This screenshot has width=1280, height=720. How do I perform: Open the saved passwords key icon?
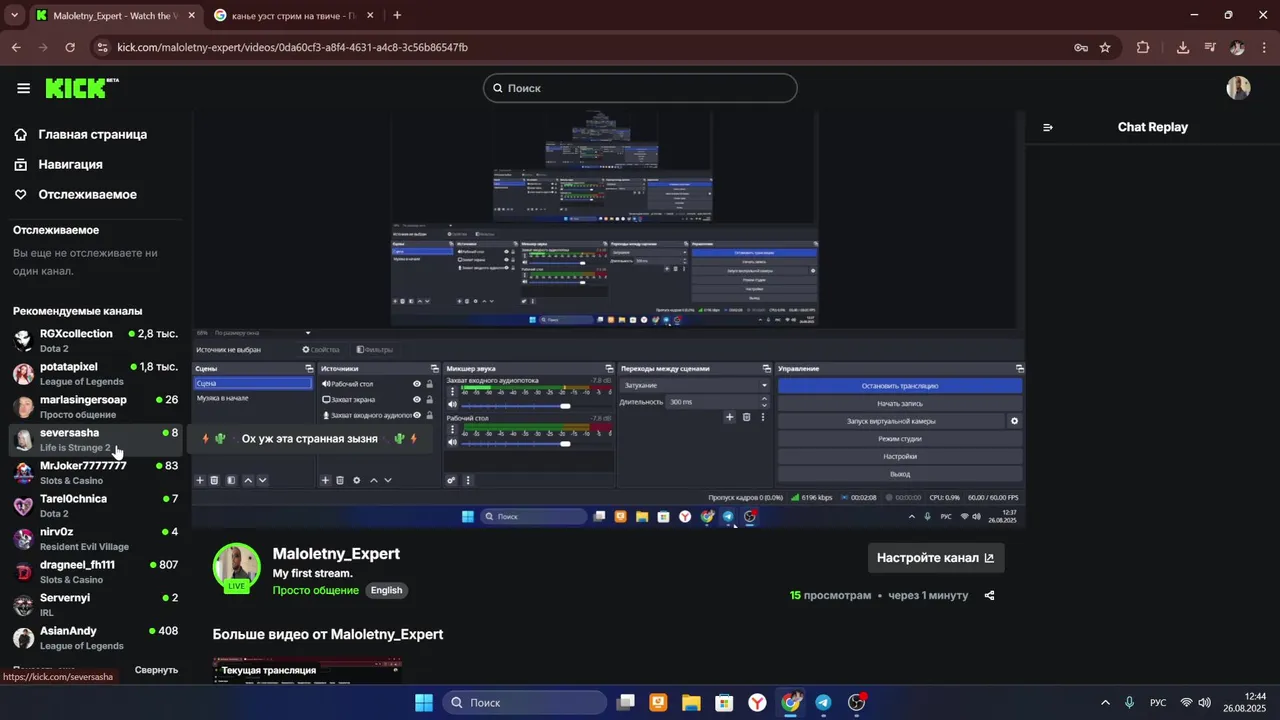(1081, 47)
